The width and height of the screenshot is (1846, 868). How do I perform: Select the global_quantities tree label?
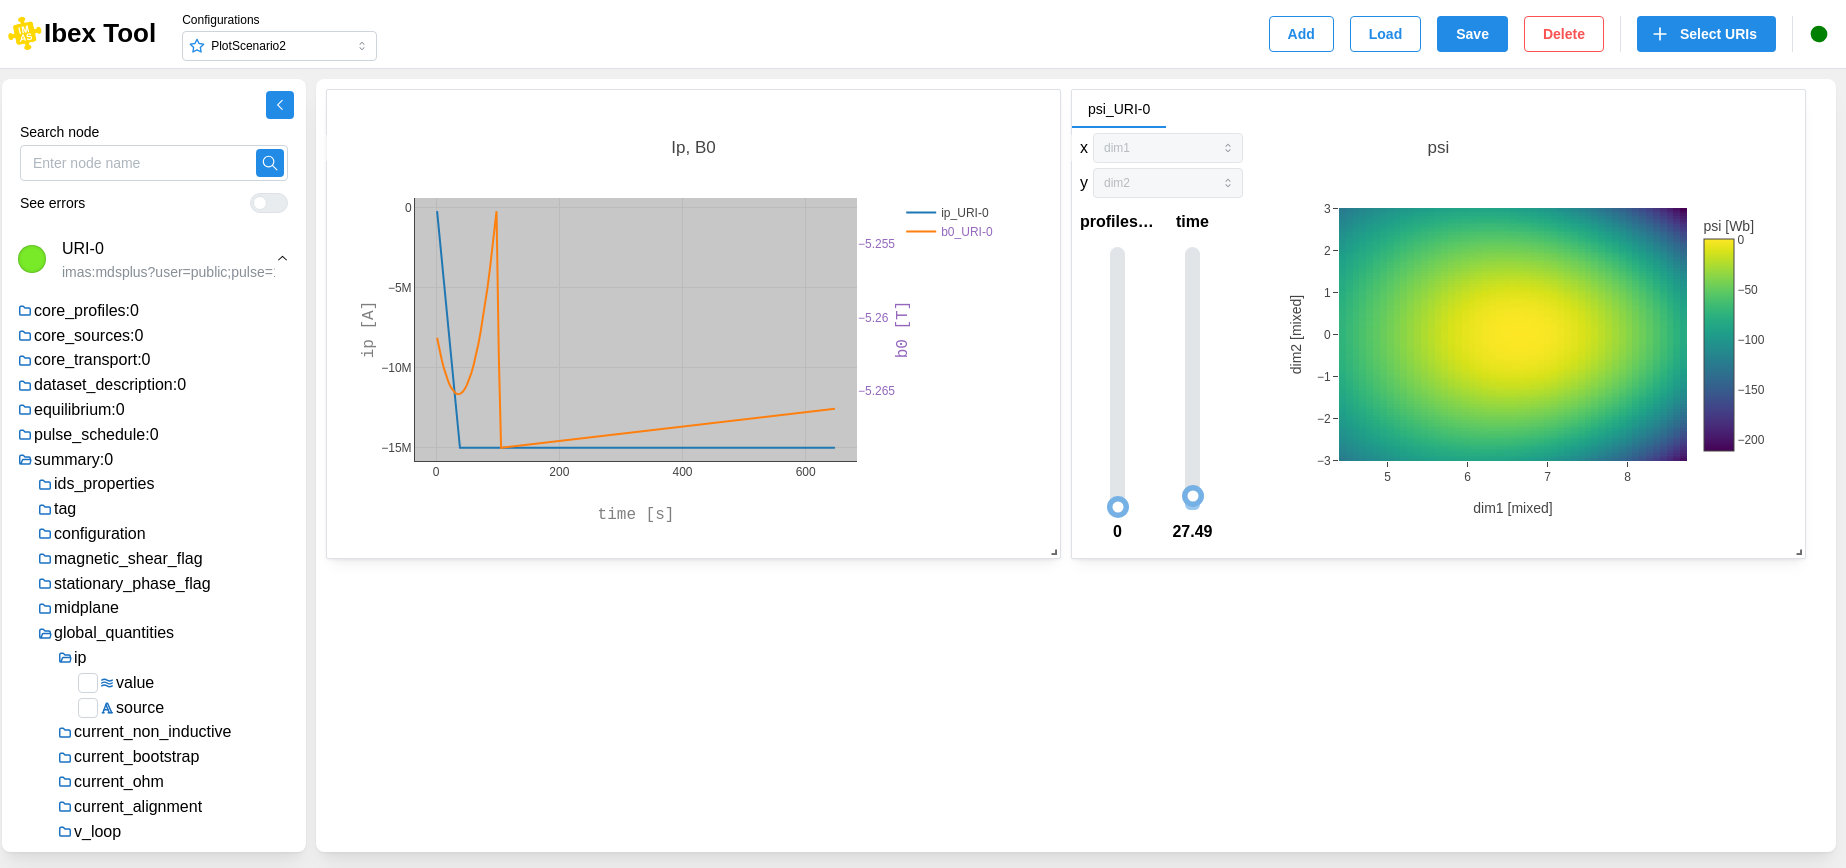(114, 633)
